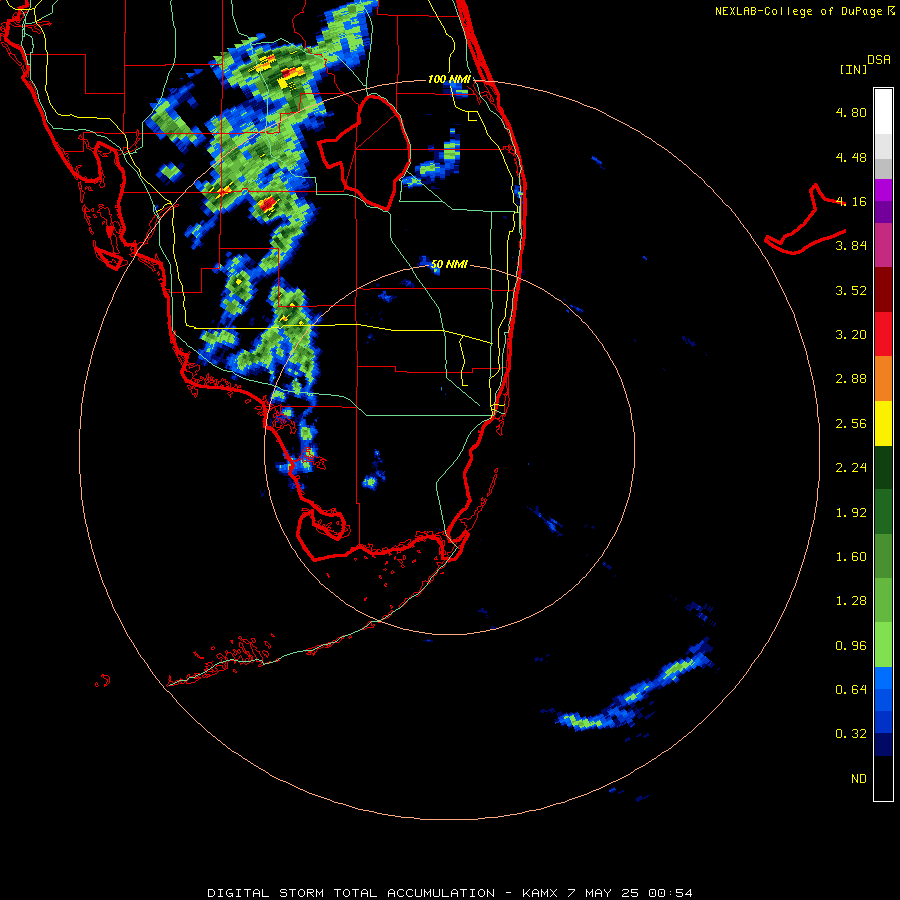Click the 100 NMI range ring label
Screen dimensions: 900x900
pos(449,79)
